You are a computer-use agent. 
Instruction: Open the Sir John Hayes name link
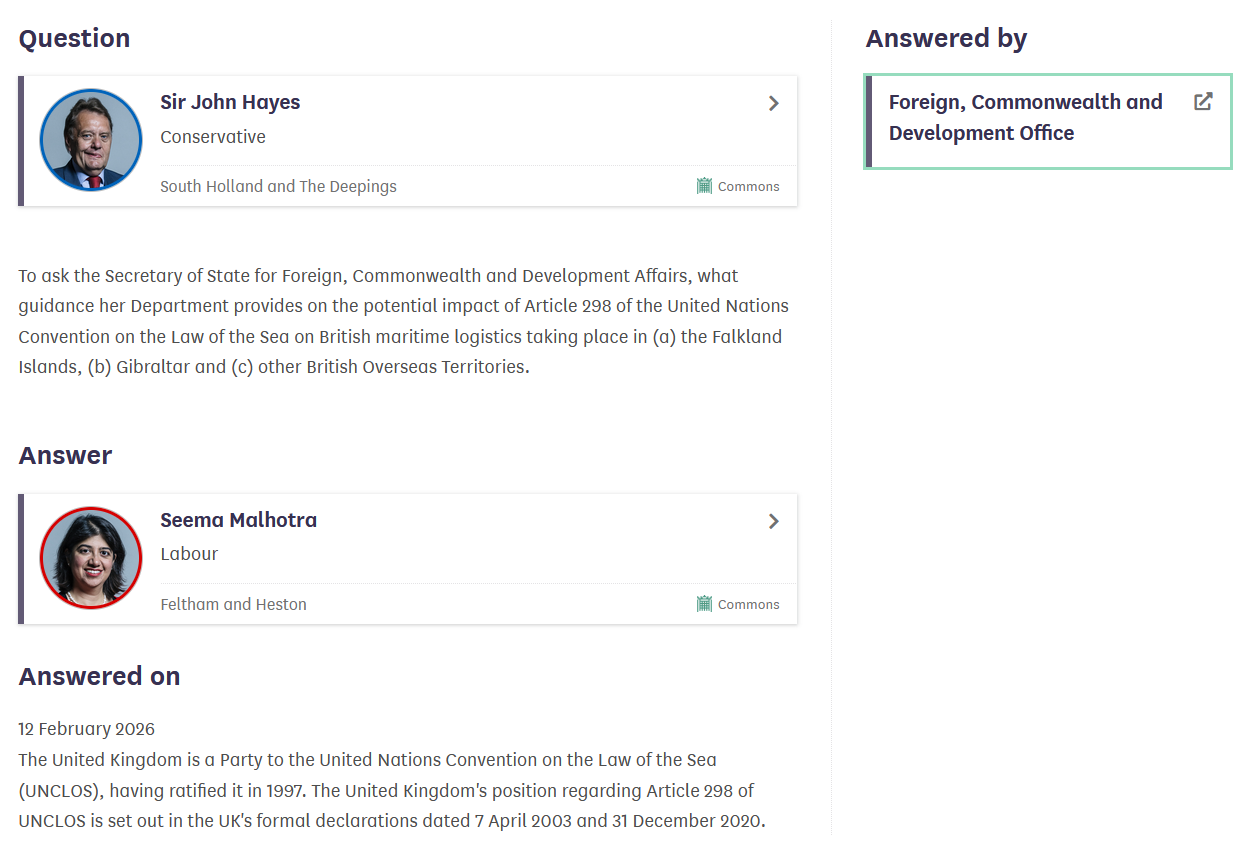[230, 102]
